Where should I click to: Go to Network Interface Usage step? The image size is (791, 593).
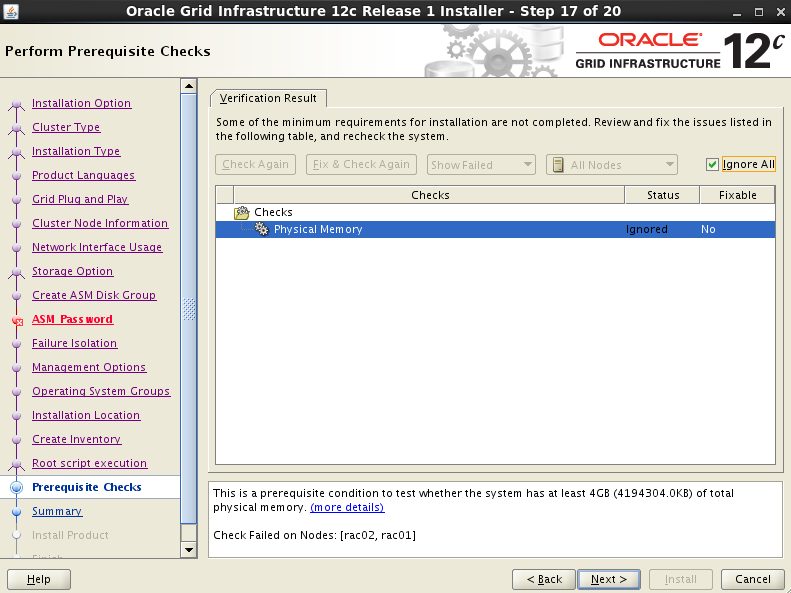[97, 247]
